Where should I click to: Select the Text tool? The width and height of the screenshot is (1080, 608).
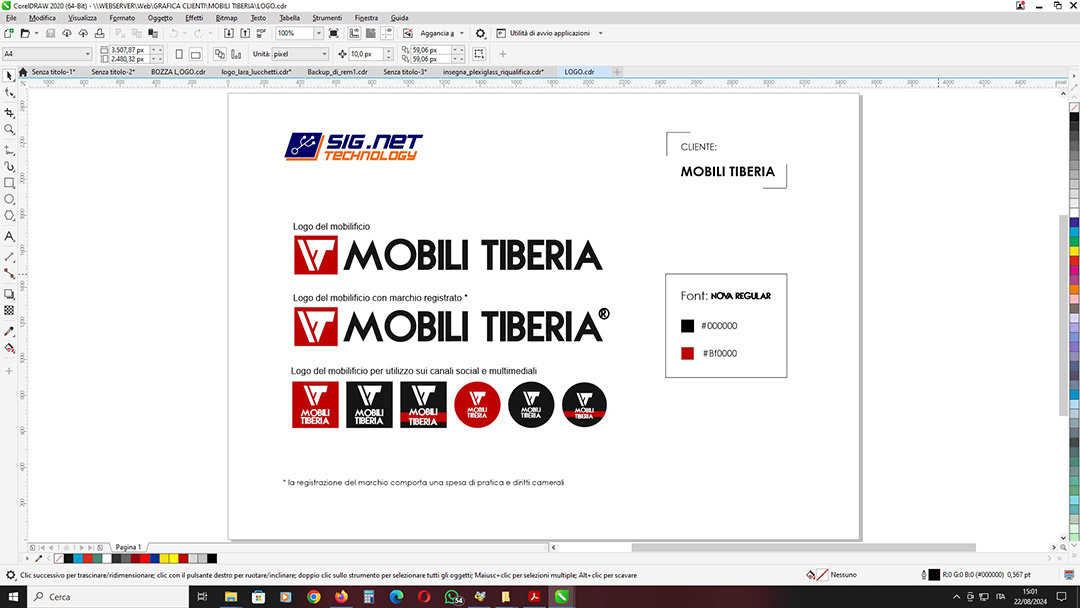(9, 237)
